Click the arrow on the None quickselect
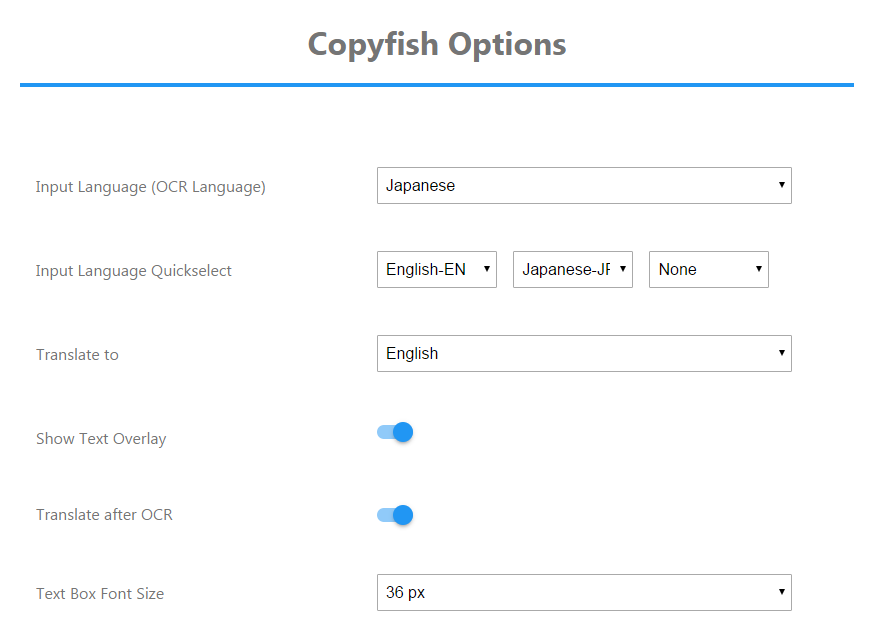 (759, 269)
